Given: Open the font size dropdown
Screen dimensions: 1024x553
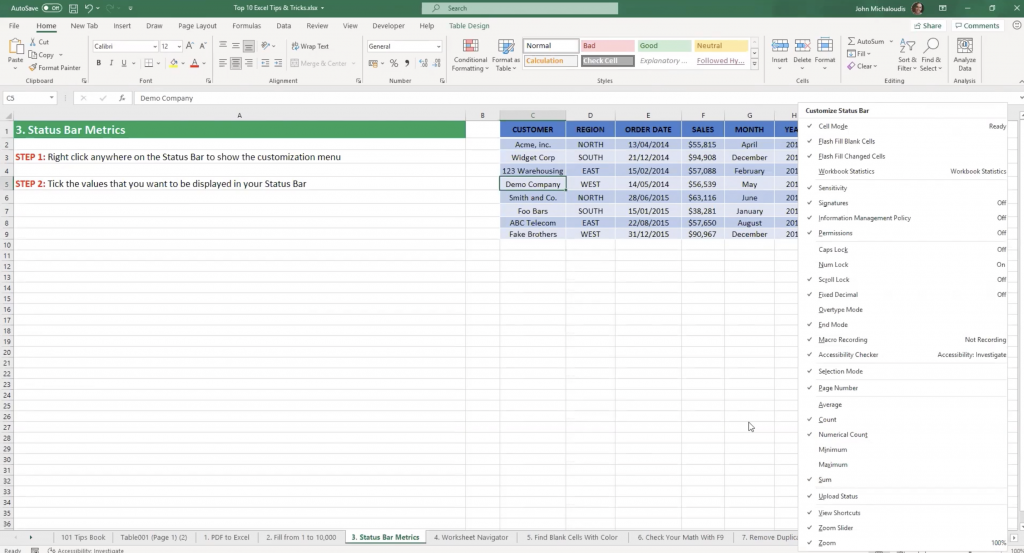Looking at the screenshot, I should click(x=179, y=46).
